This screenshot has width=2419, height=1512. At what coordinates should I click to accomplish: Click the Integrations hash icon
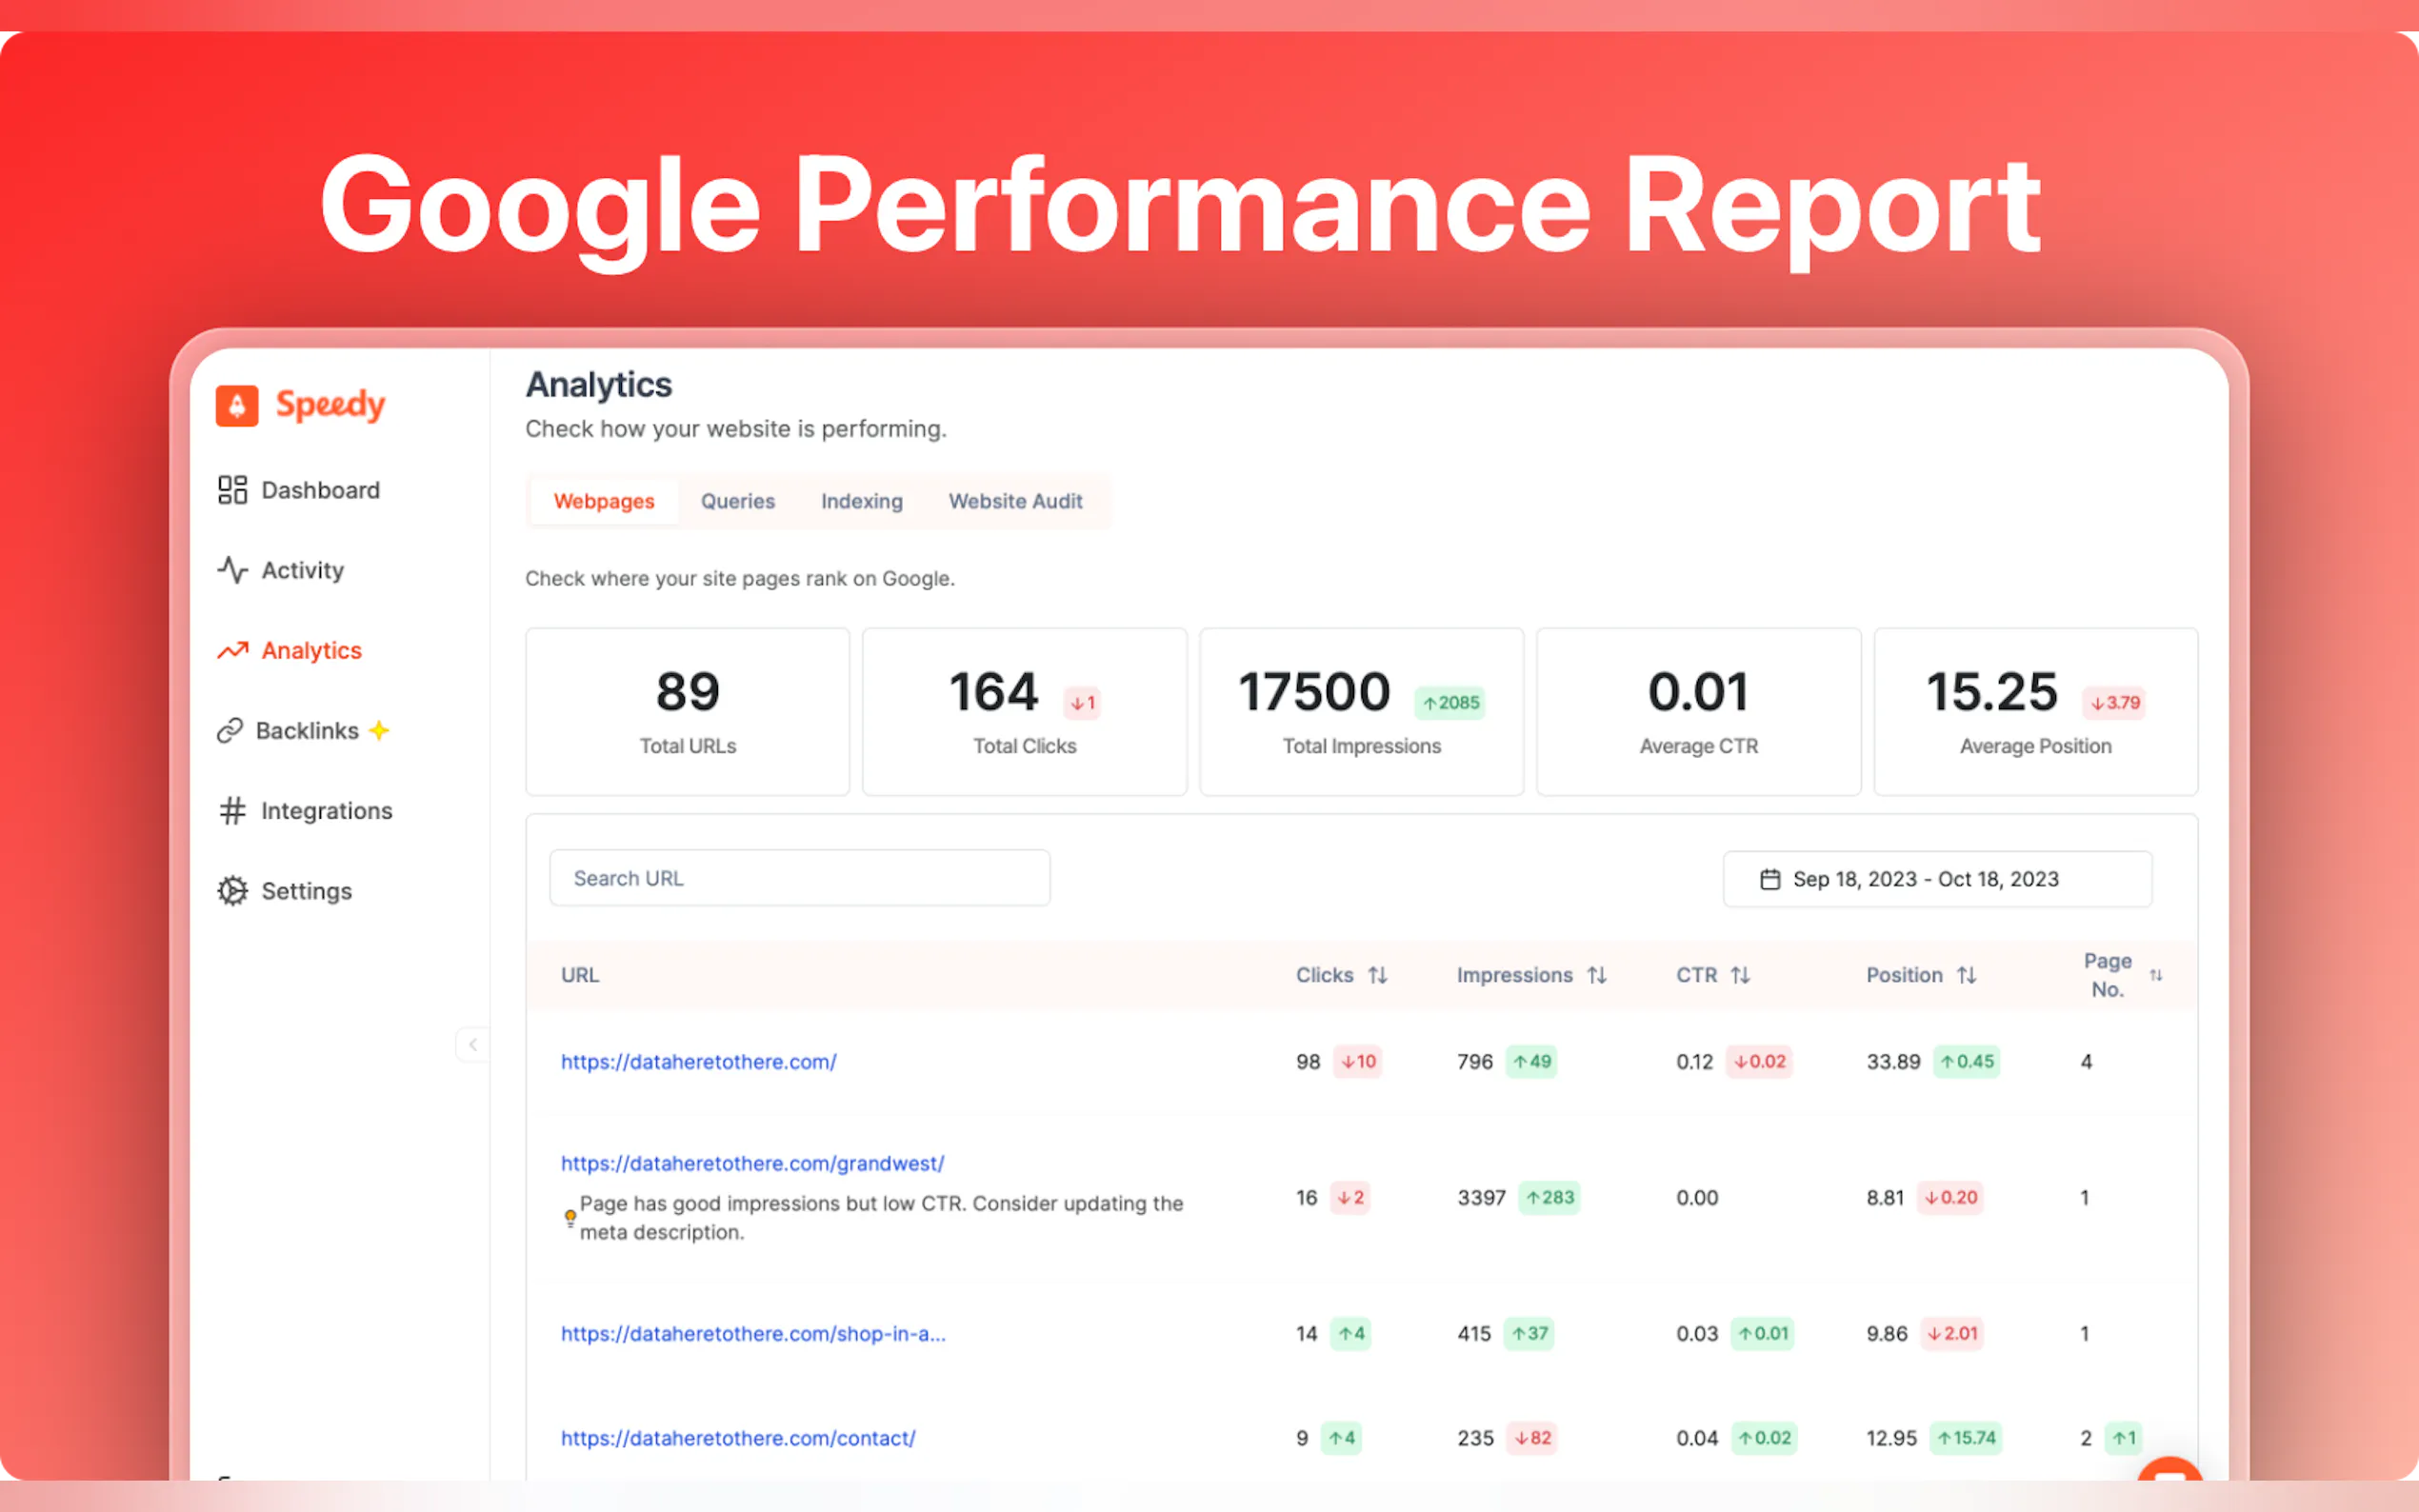tap(232, 811)
